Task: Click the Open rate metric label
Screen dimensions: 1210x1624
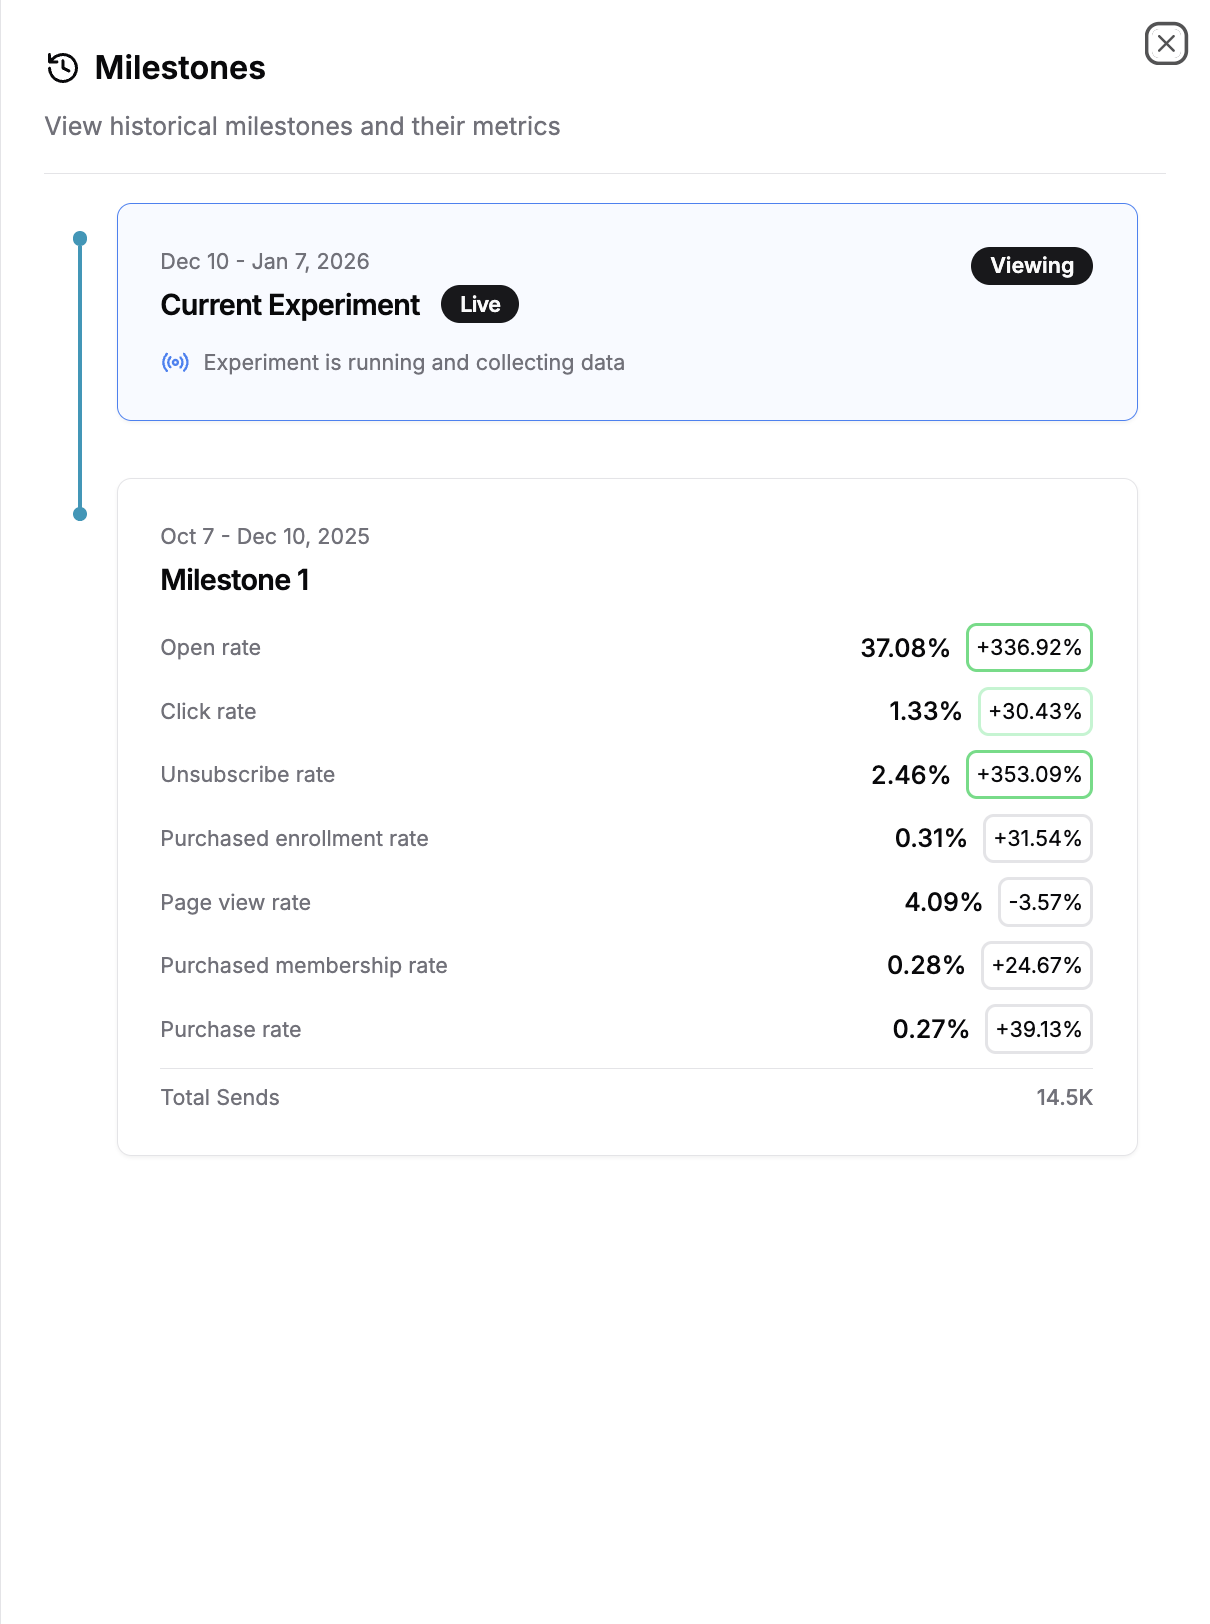Action: click(210, 648)
